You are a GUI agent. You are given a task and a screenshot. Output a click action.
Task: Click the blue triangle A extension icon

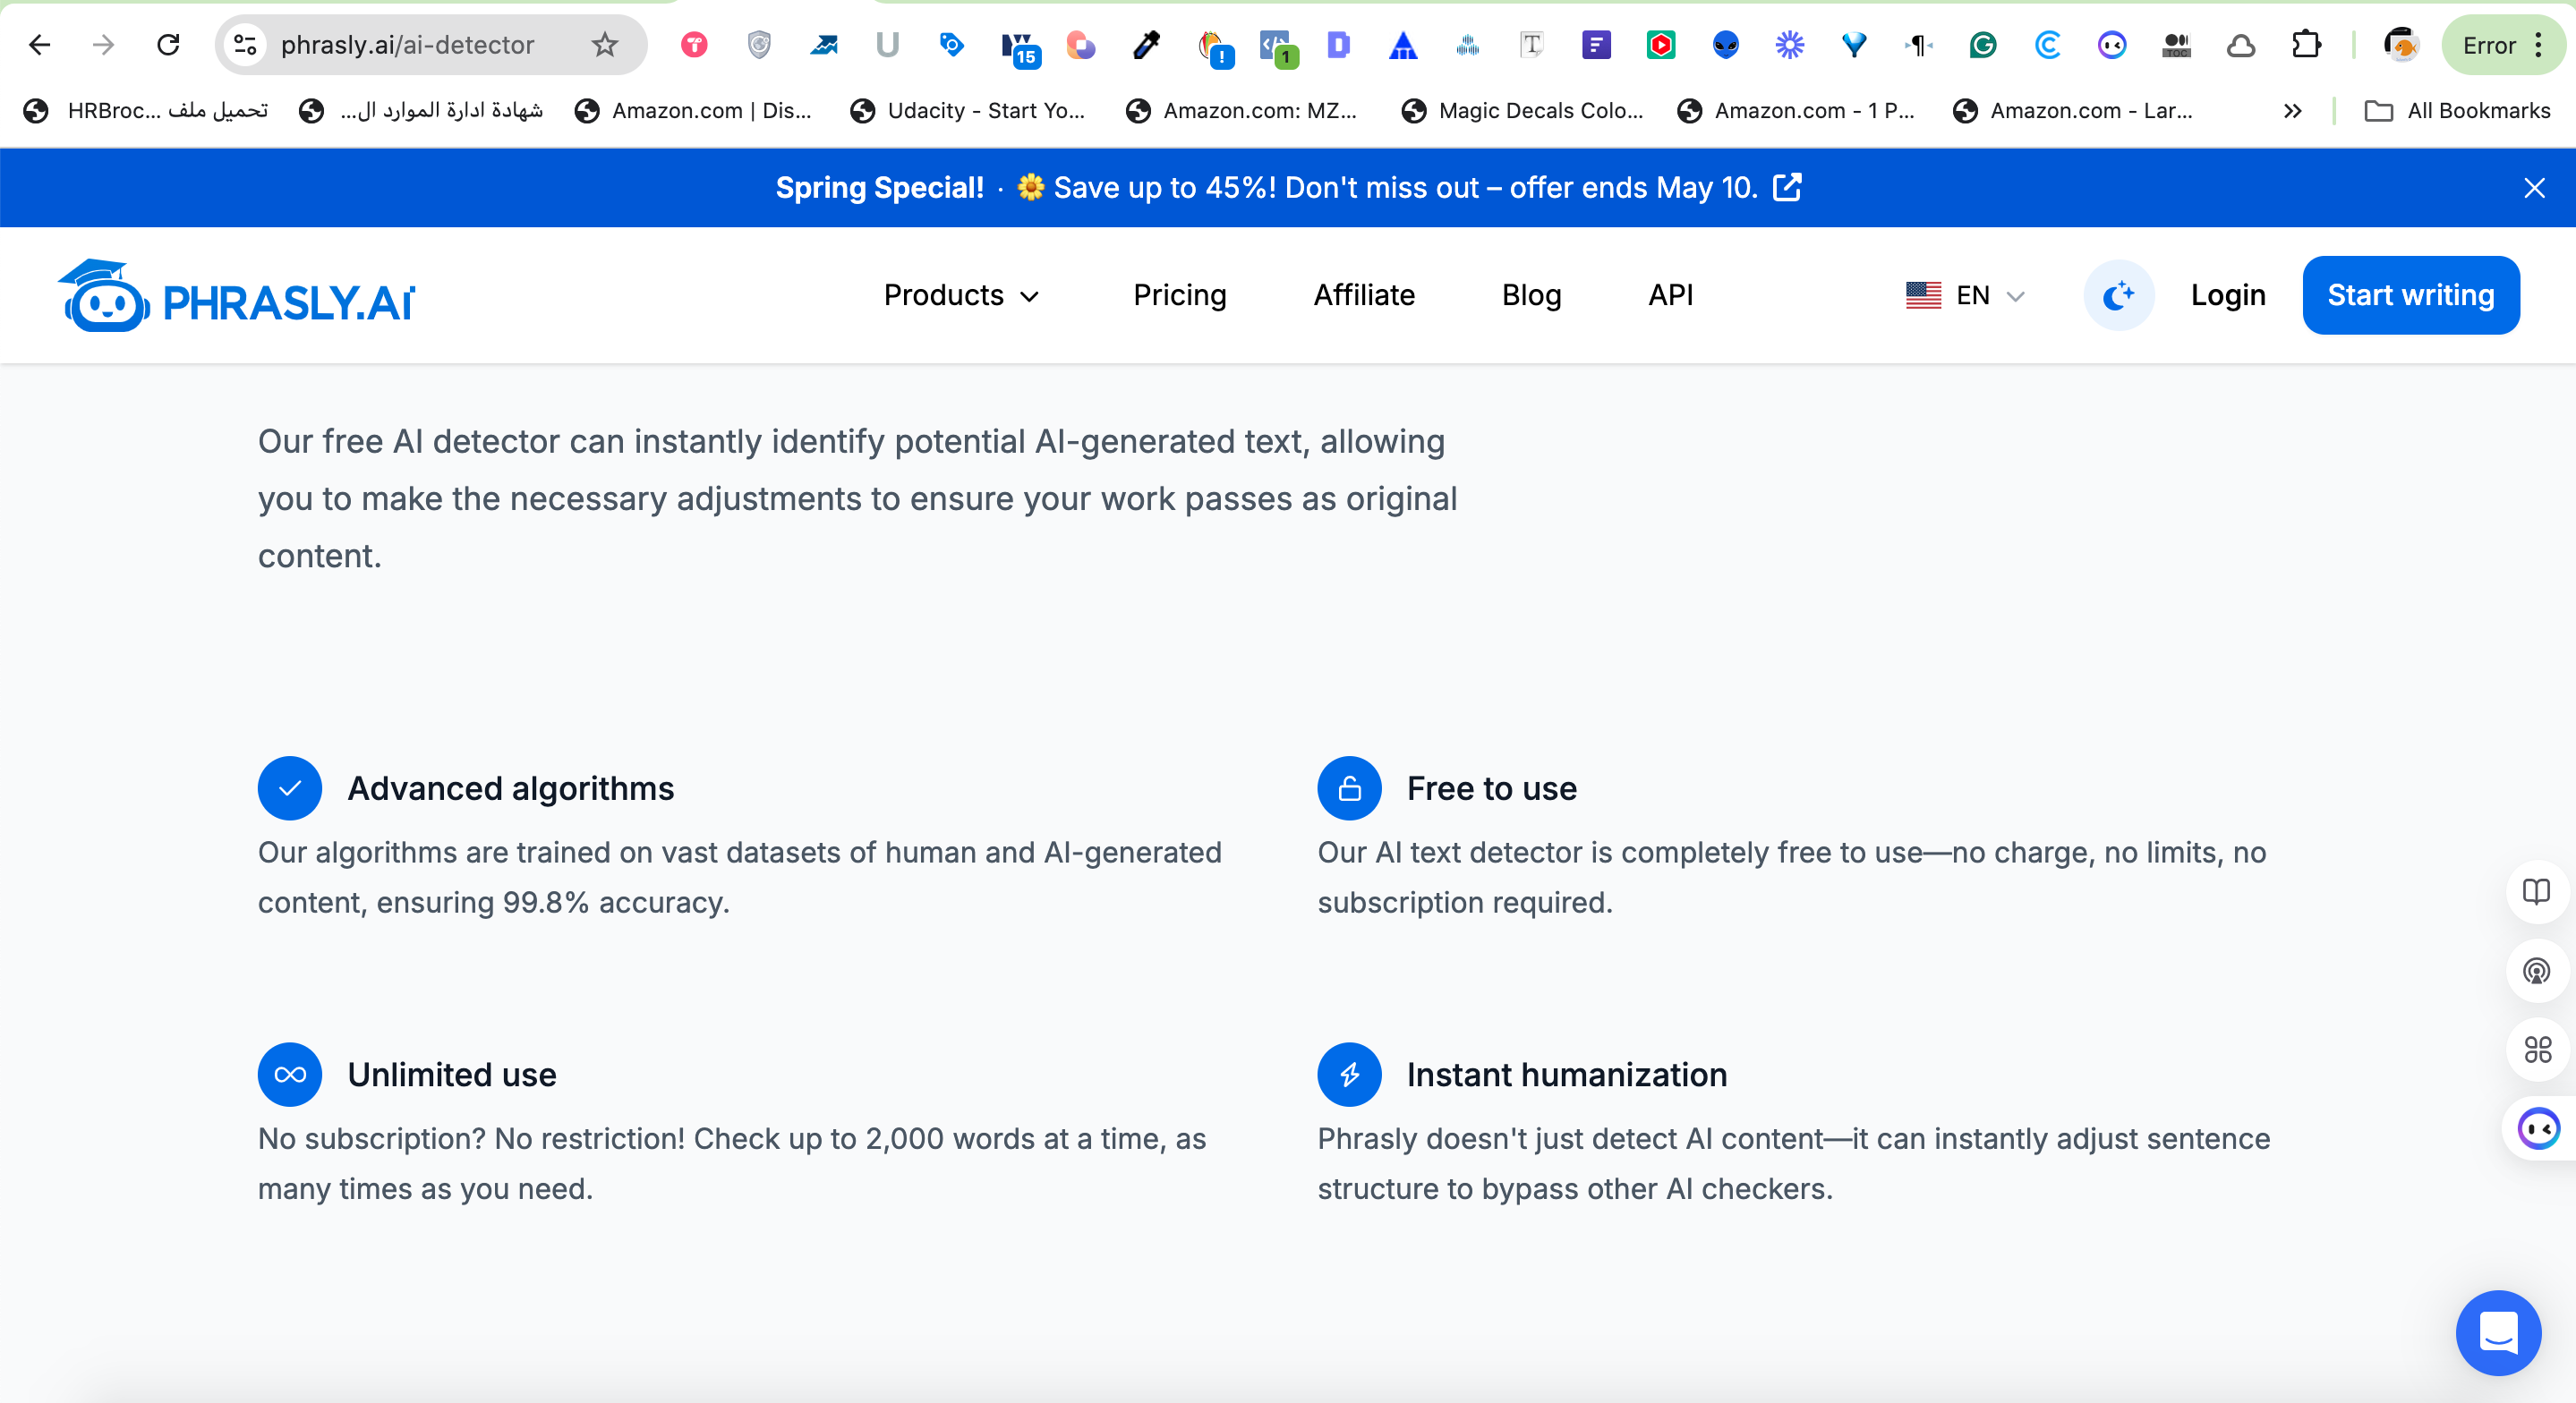pyautogui.click(x=1403, y=45)
